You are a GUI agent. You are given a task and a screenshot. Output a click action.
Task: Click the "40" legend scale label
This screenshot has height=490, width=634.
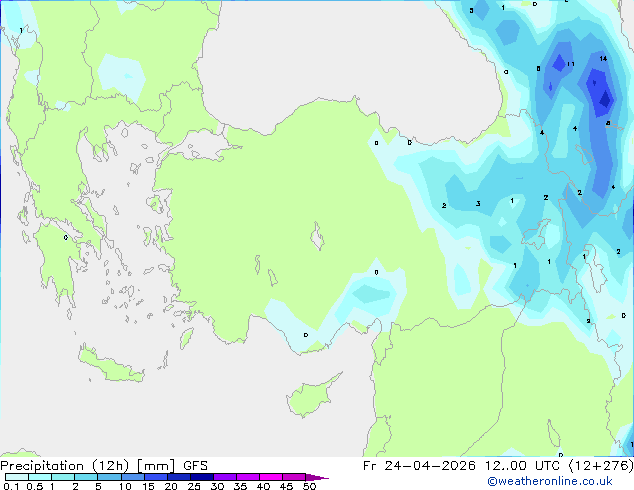click(263, 486)
